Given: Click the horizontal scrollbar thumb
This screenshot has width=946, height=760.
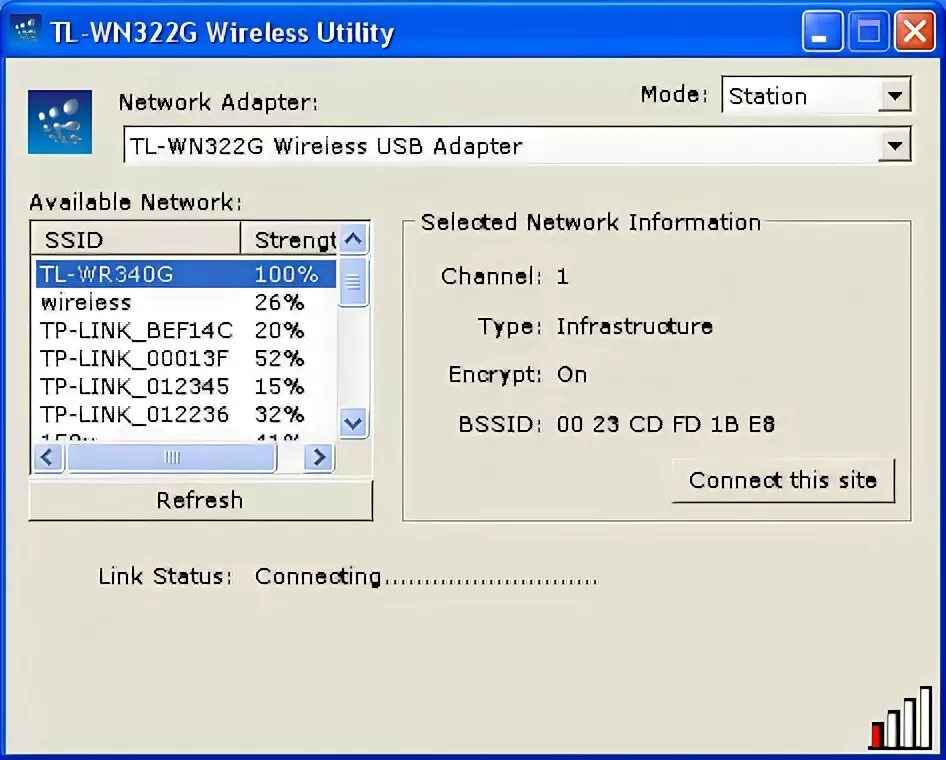Looking at the screenshot, I should pos(172,457).
